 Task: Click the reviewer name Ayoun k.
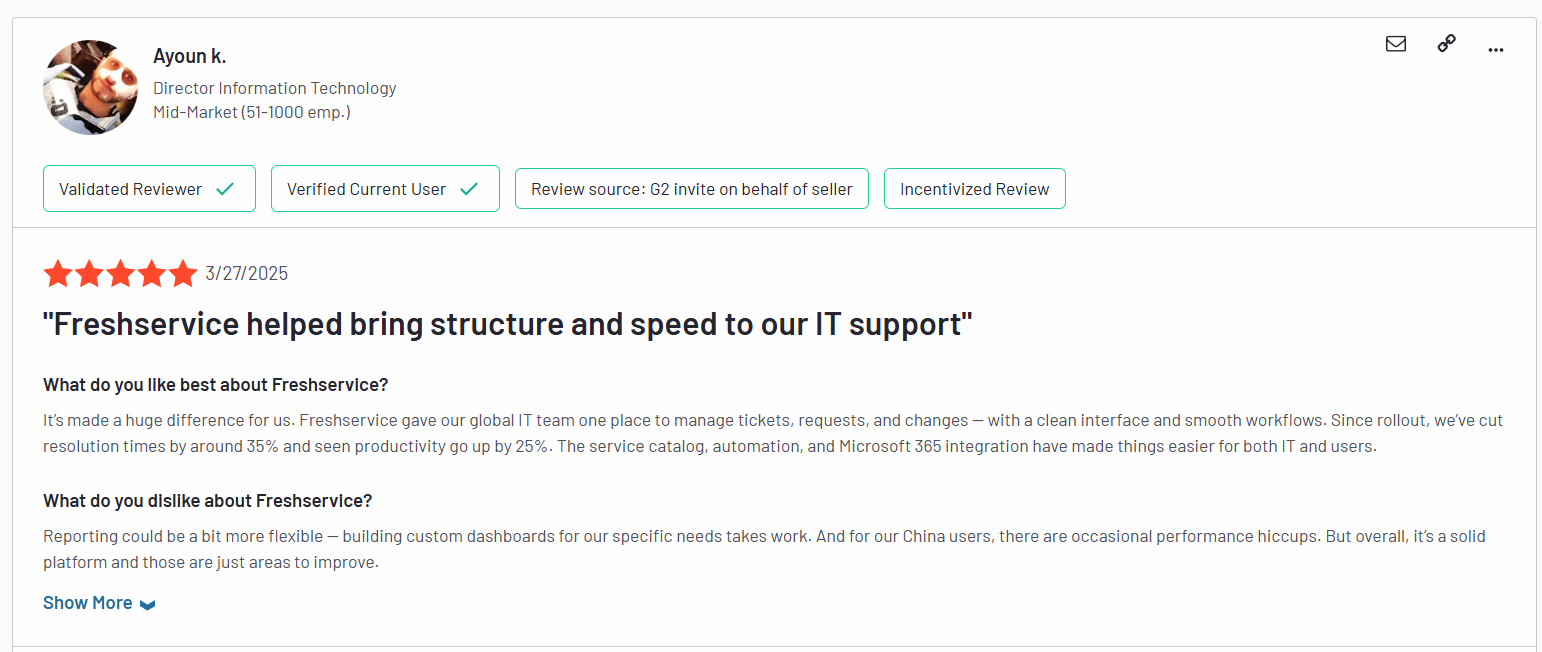coord(189,56)
